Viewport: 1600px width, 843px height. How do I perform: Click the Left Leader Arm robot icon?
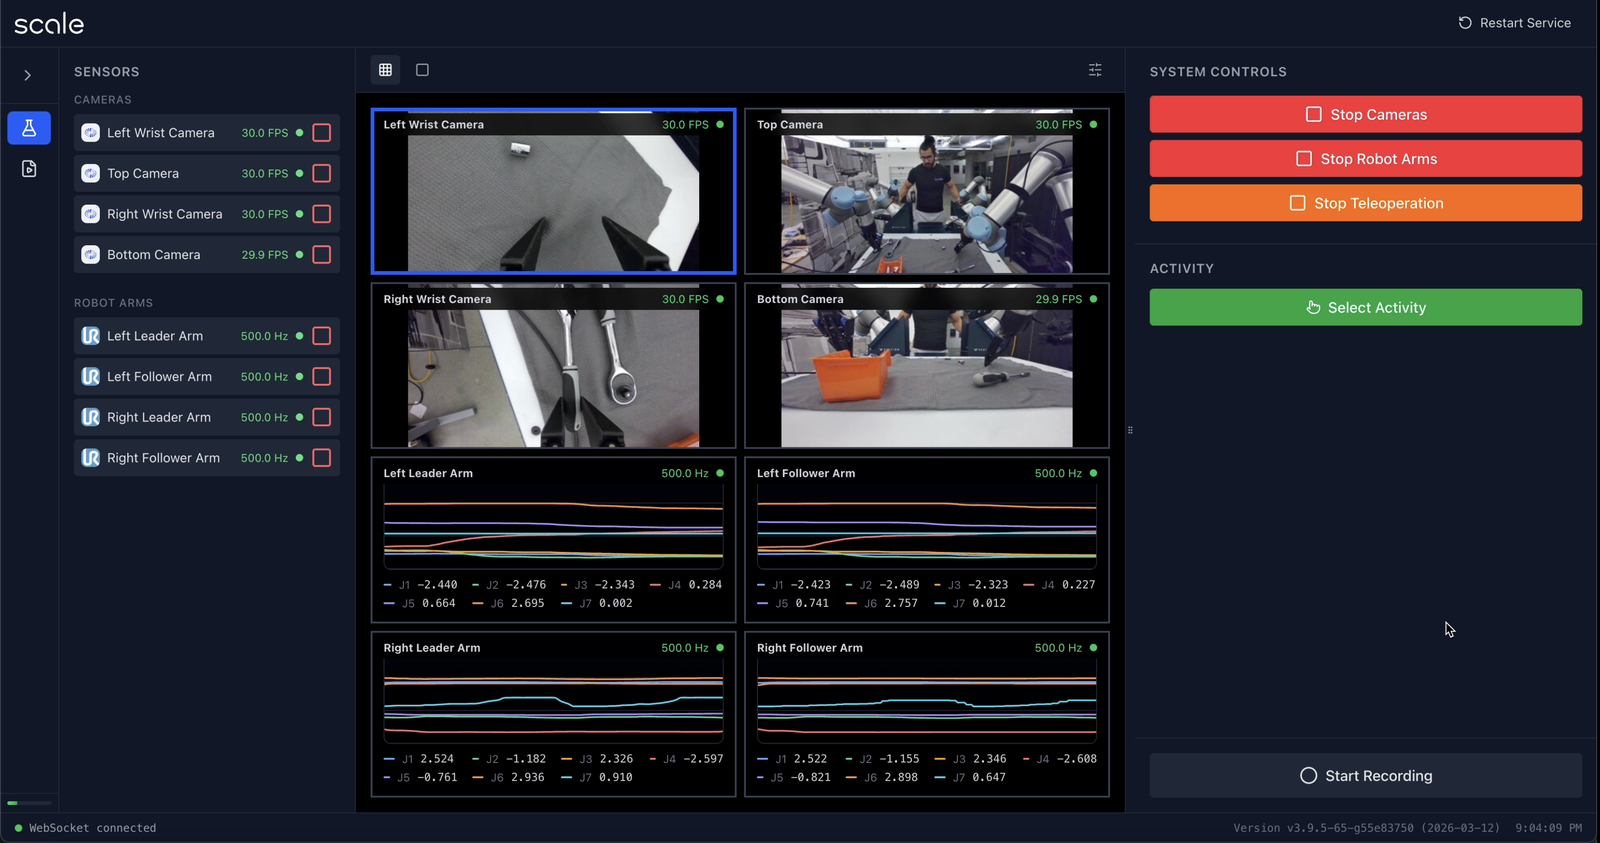[90, 336]
